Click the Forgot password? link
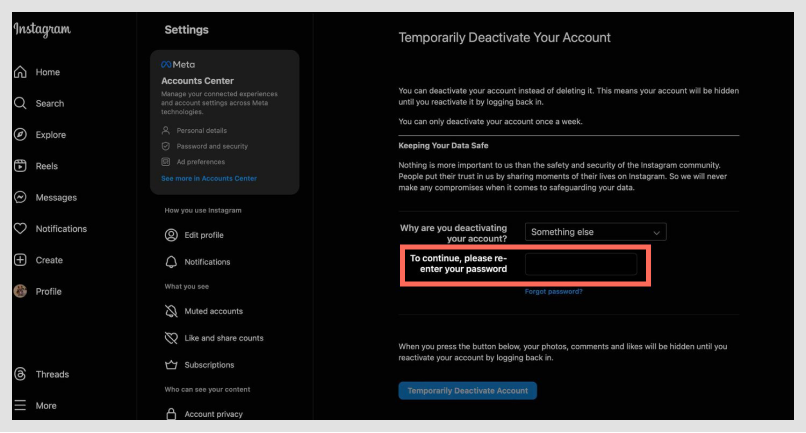The height and width of the screenshot is (433, 806). 554,292
